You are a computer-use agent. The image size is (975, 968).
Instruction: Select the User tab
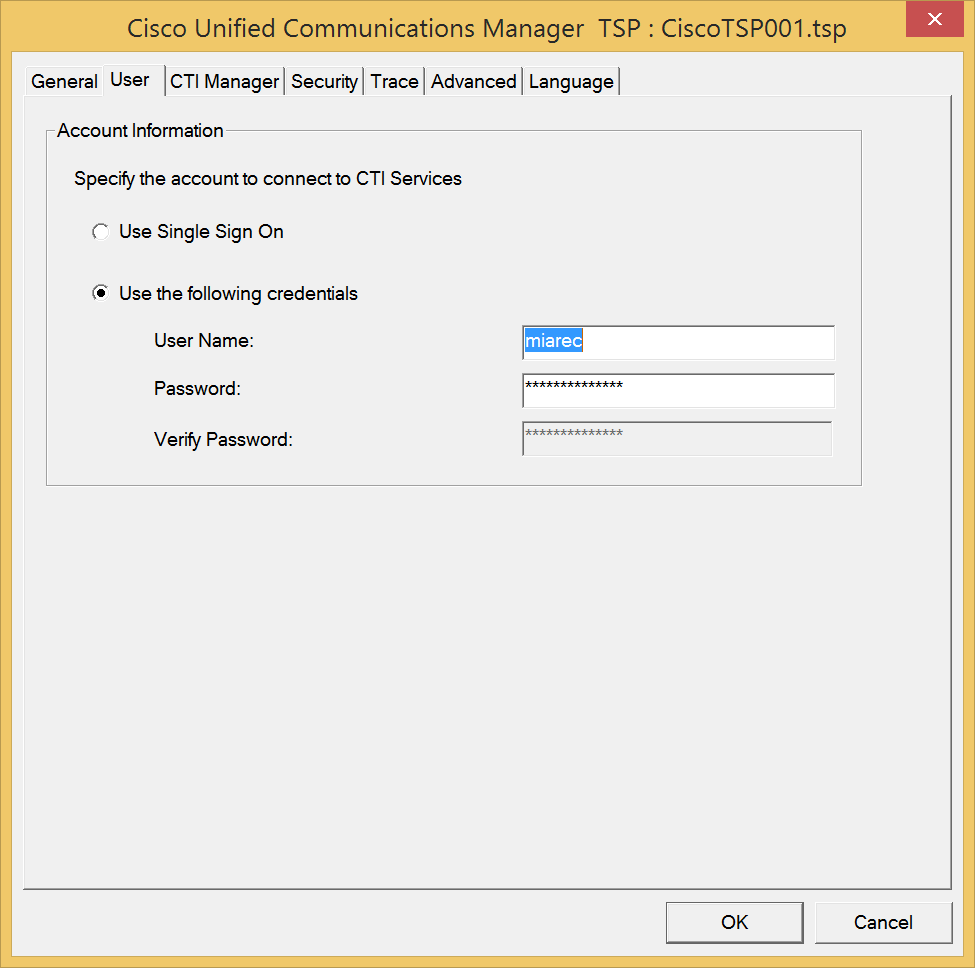coord(131,79)
